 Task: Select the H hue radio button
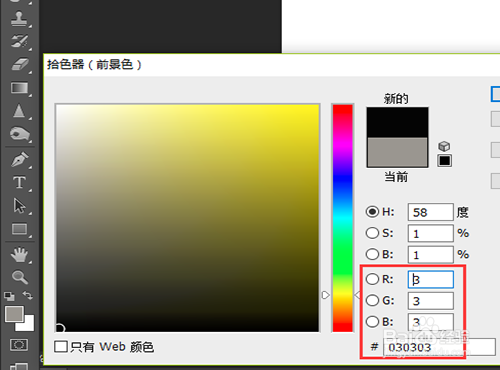(x=372, y=212)
